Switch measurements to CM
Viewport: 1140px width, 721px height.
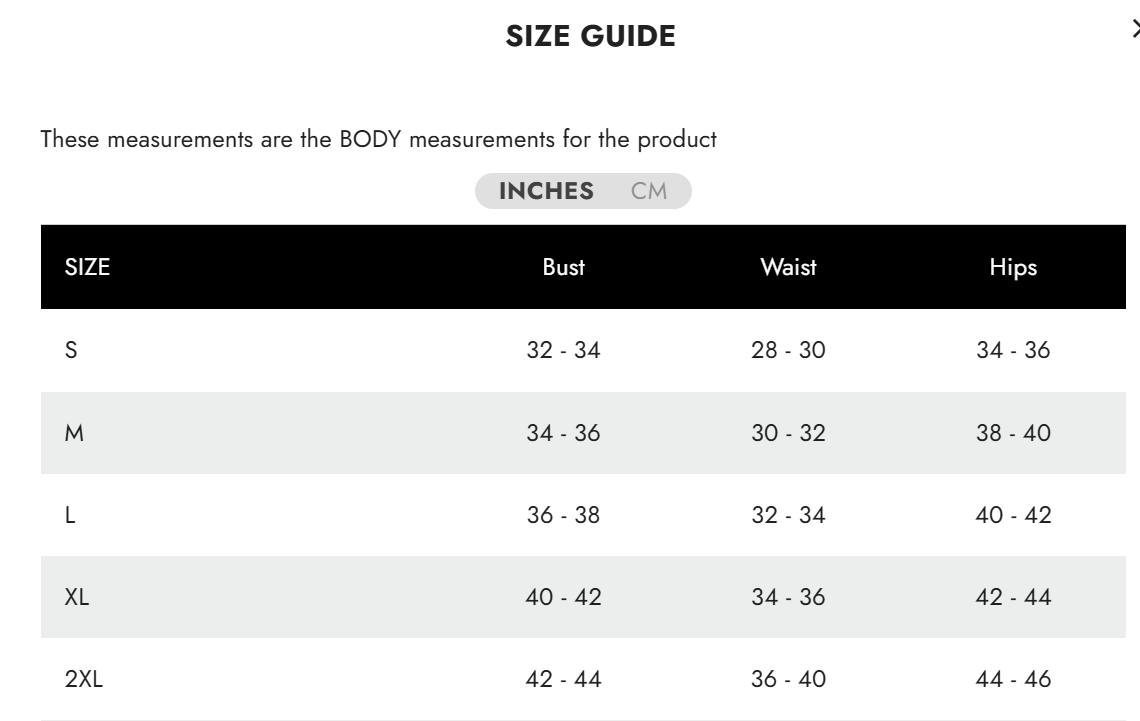pyautogui.click(x=650, y=192)
